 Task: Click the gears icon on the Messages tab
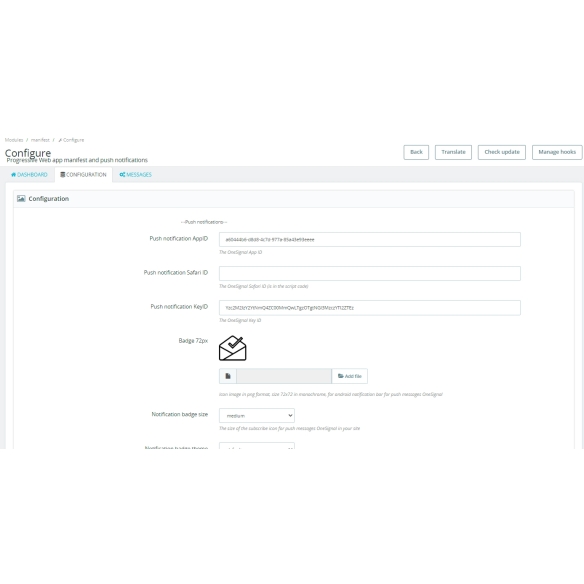click(122, 174)
